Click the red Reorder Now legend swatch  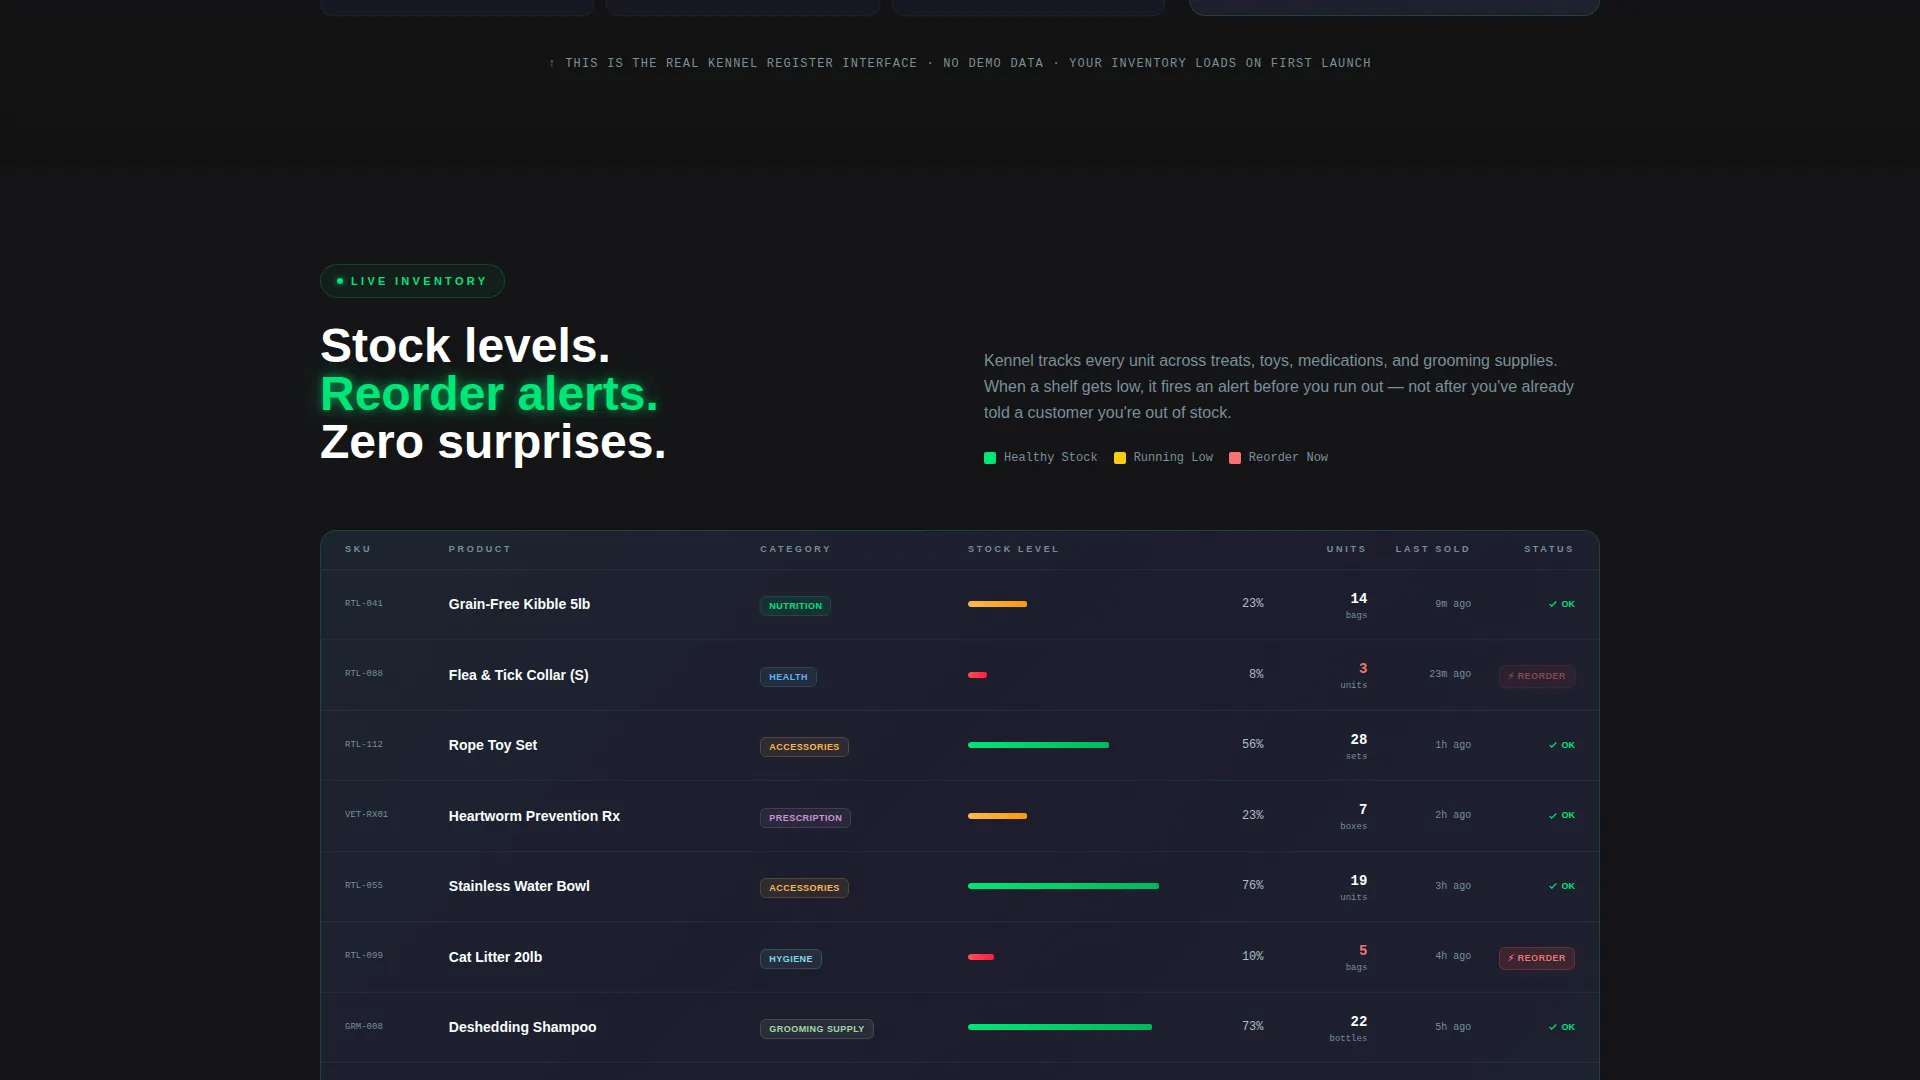[x=1235, y=458]
